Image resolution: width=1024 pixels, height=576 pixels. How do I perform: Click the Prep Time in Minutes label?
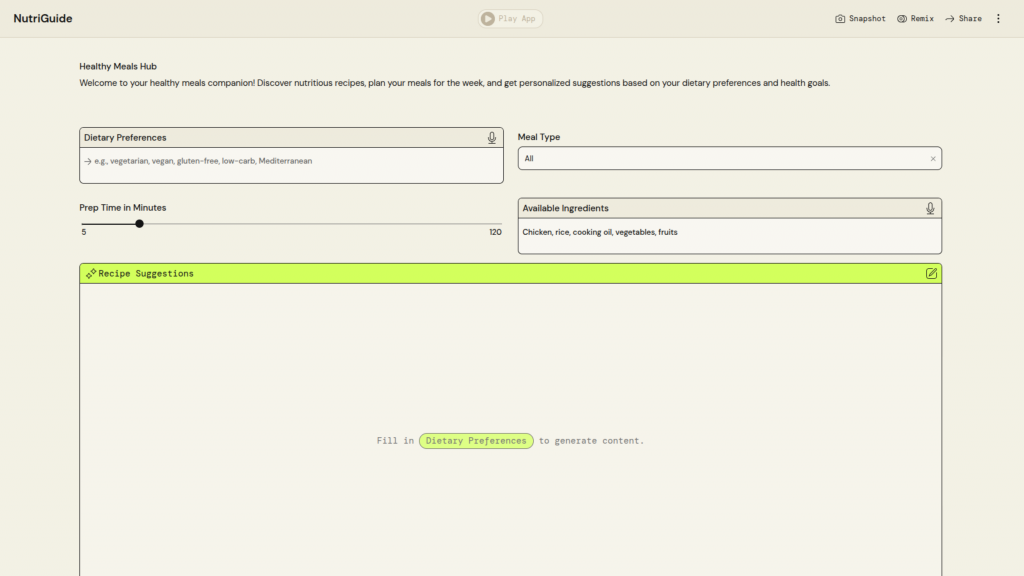click(123, 208)
